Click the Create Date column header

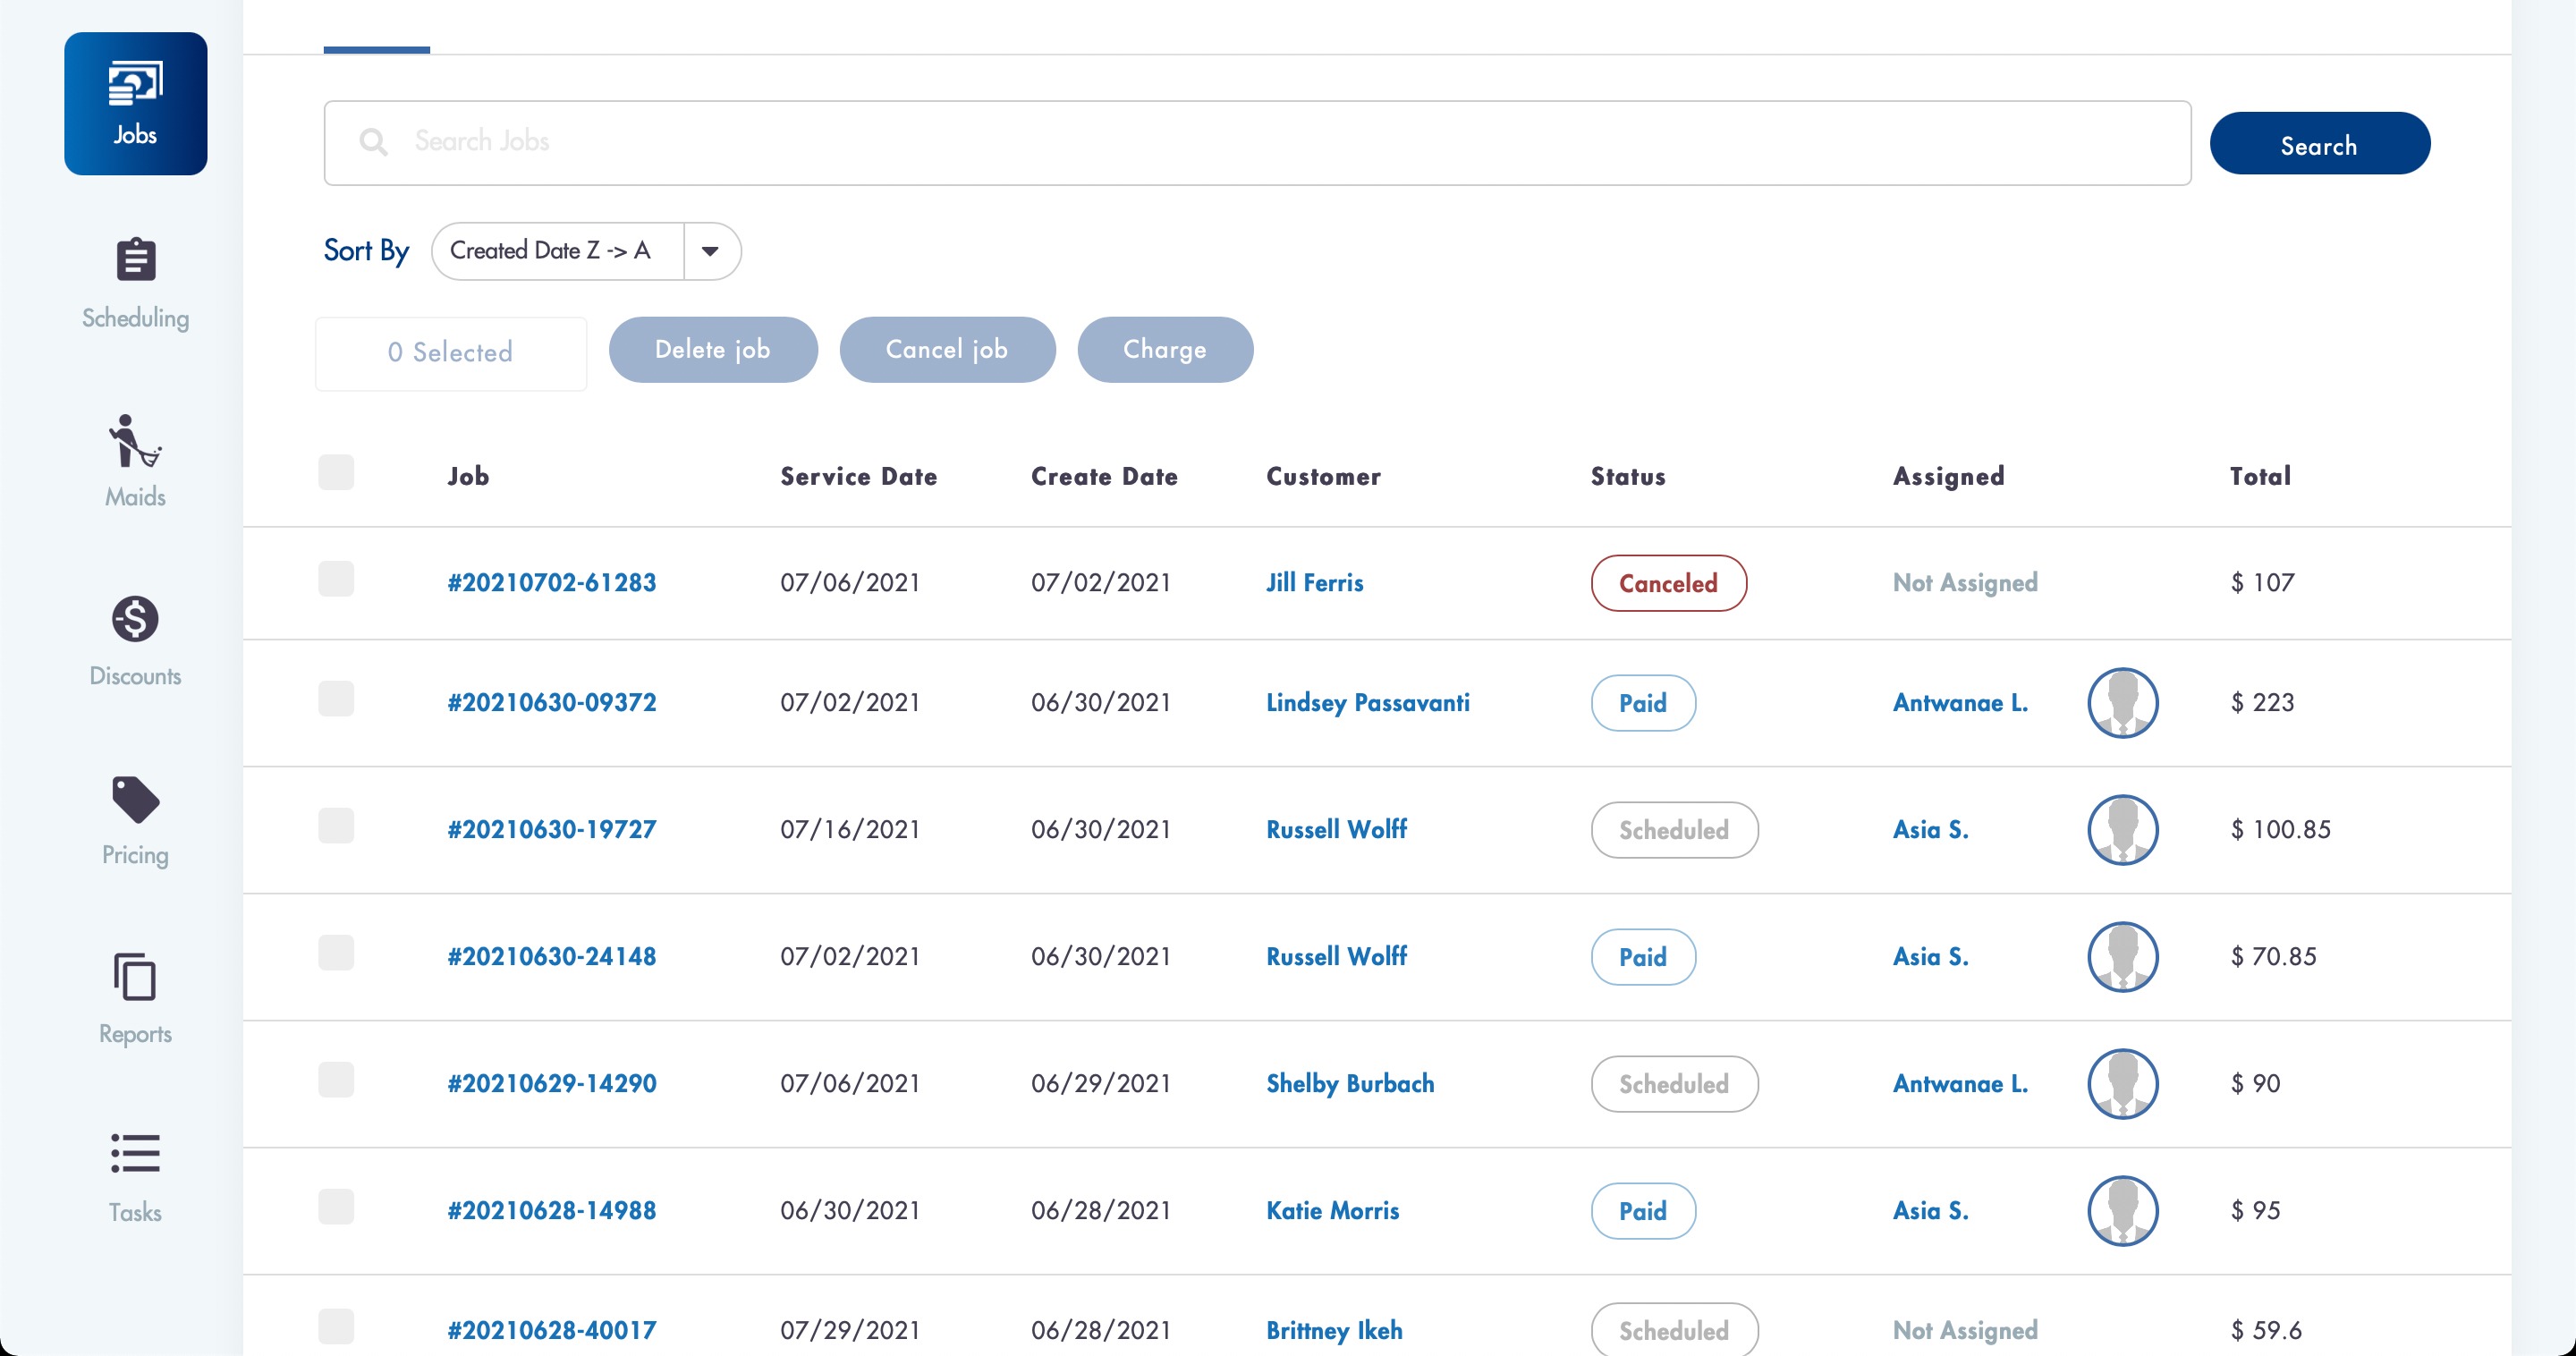1104,476
